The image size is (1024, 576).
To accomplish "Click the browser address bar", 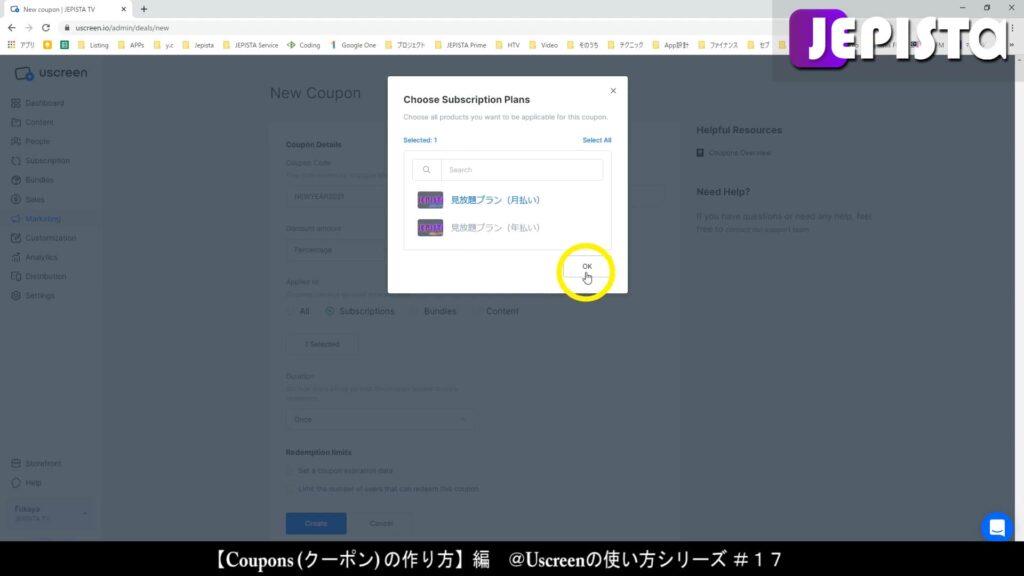I will point(418,27).
